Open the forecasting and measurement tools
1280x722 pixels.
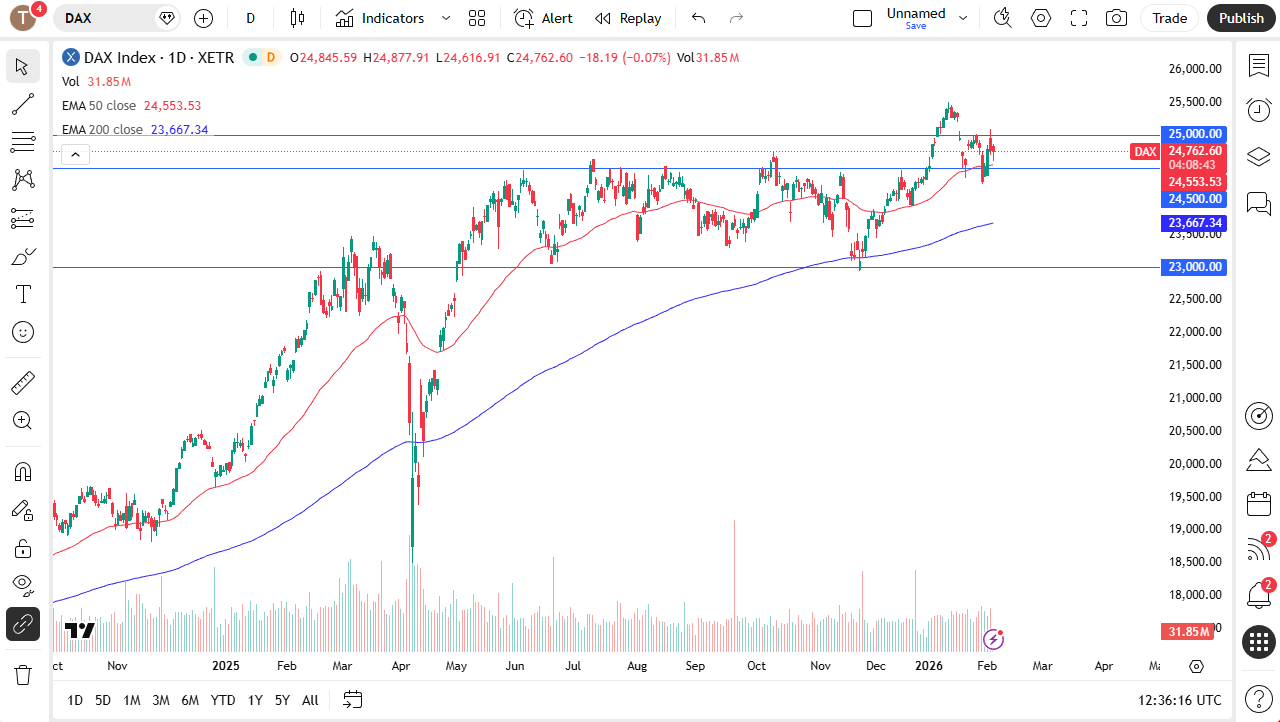point(22,218)
